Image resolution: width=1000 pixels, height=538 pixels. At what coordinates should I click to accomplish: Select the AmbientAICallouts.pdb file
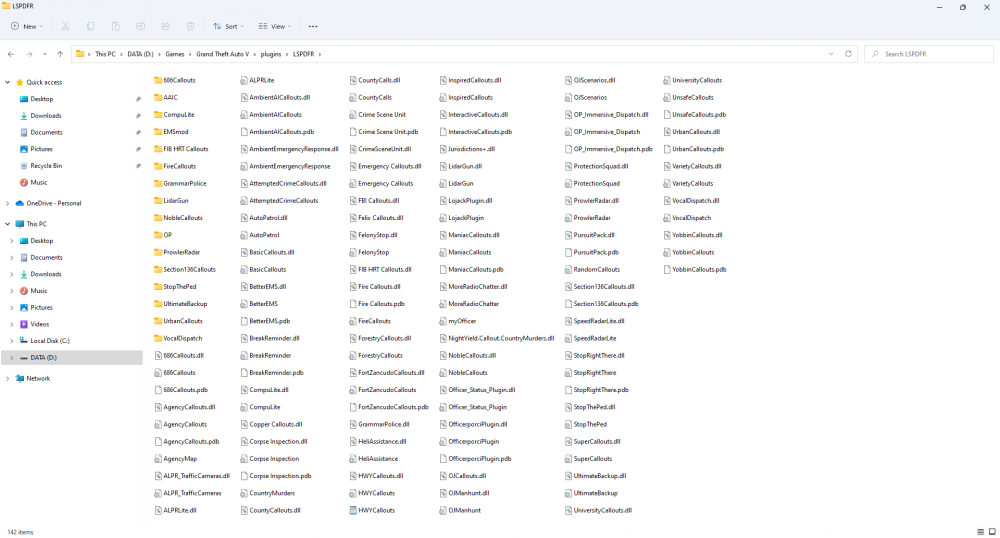[277, 132]
